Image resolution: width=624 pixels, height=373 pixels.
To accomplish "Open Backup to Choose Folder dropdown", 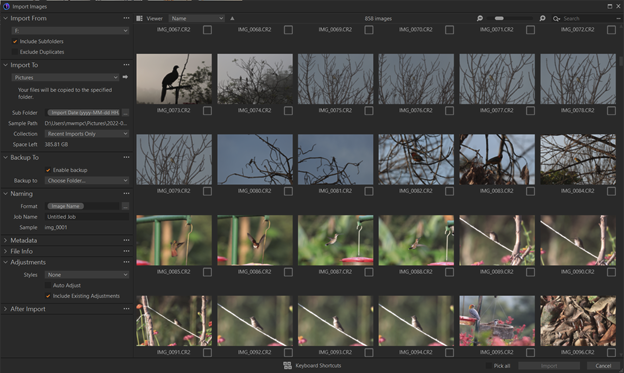I will coord(87,180).
